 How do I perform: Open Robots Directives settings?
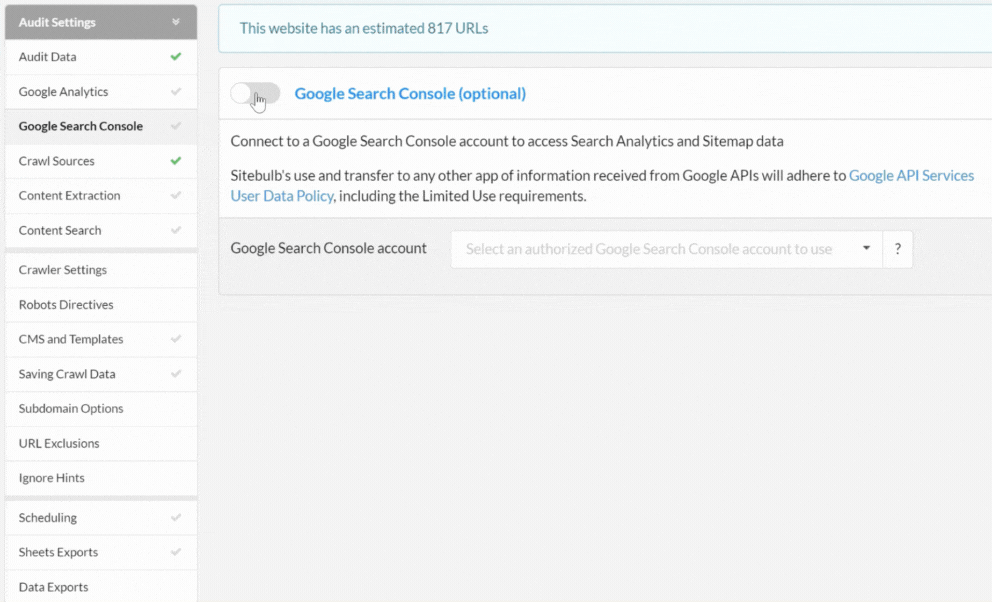coord(101,305)
